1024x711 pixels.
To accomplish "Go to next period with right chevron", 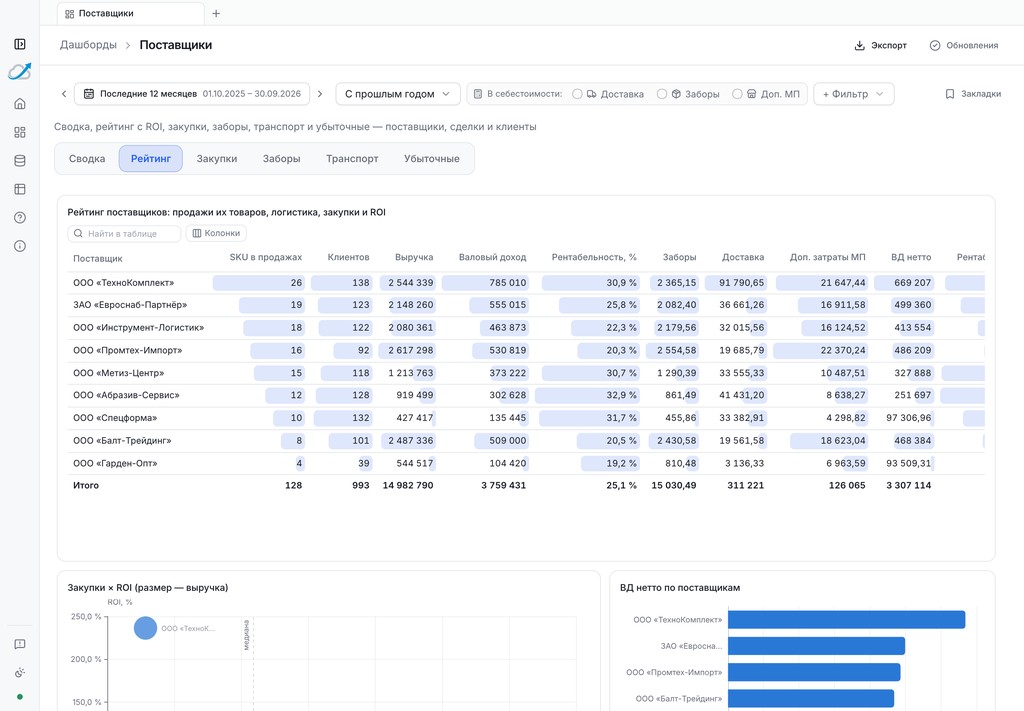I will click(x=320, y=94).
